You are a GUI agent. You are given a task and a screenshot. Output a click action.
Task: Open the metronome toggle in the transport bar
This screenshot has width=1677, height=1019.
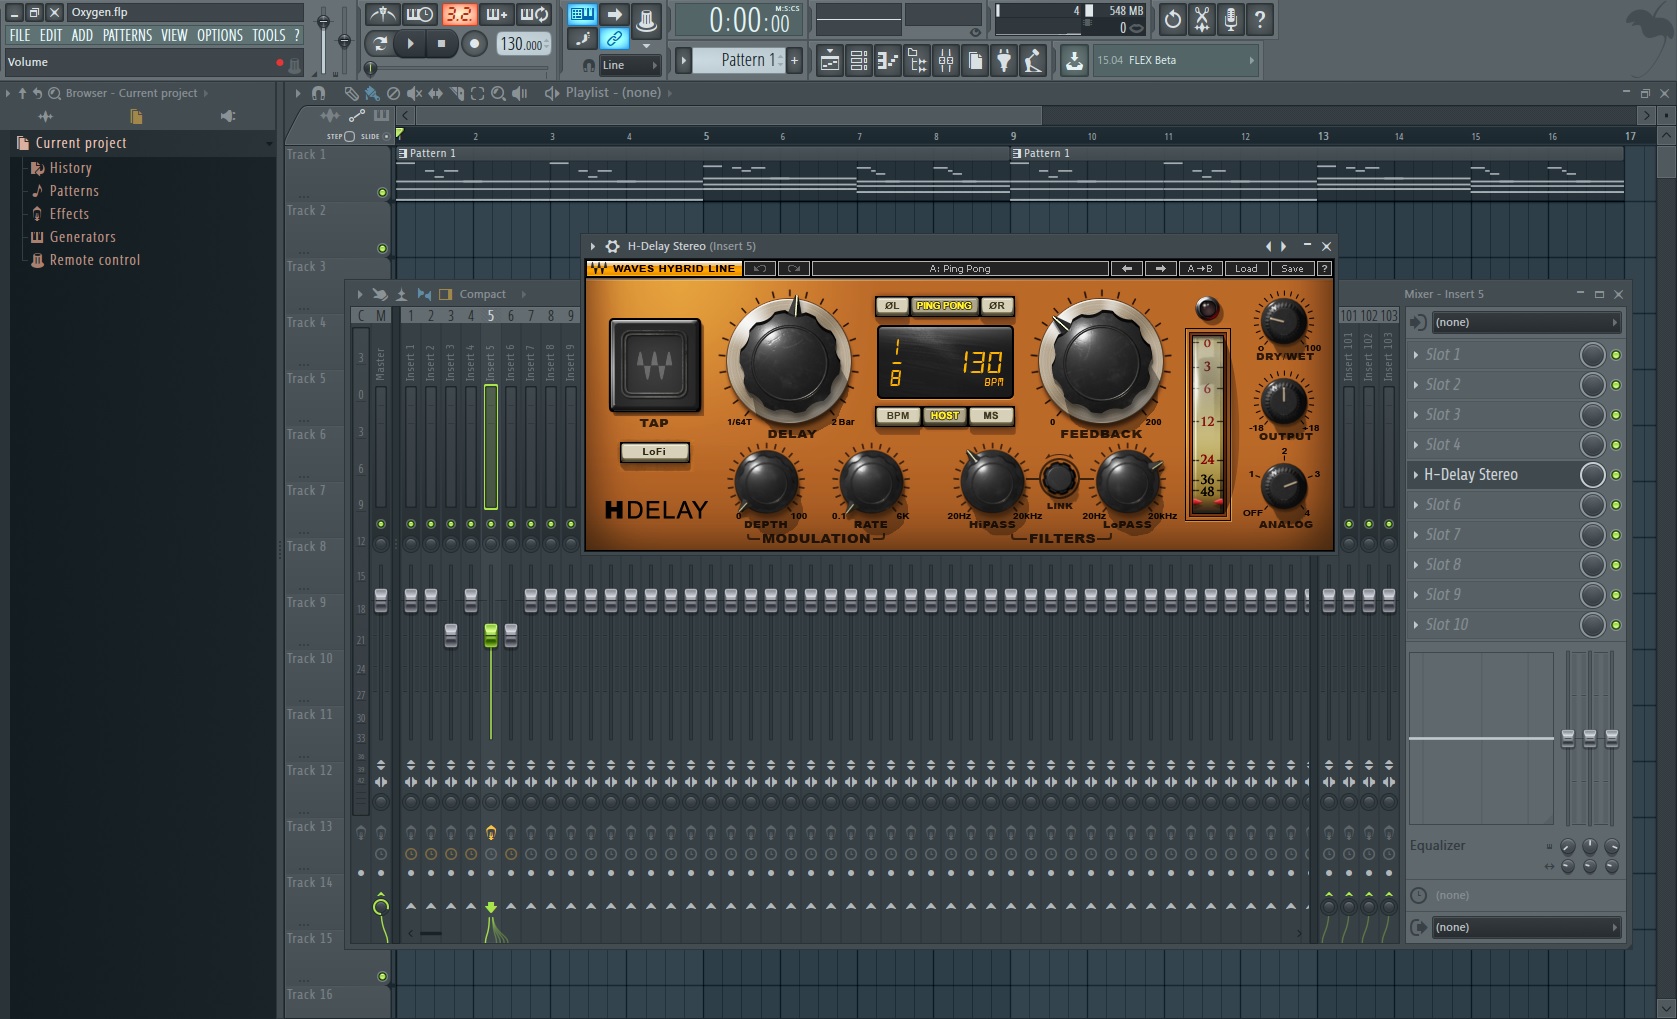click(382, 15)
